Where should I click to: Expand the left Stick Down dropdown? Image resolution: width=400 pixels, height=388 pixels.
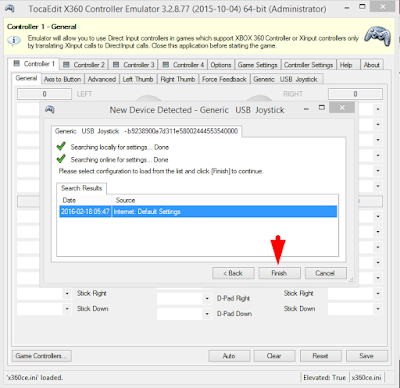pos(67,309)
